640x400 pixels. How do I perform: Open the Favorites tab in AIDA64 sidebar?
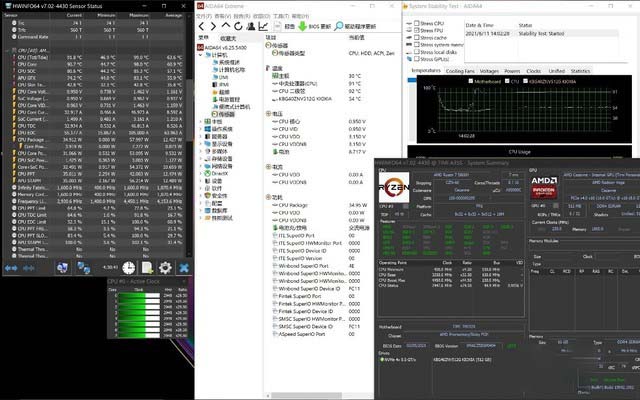pos(228,38)
